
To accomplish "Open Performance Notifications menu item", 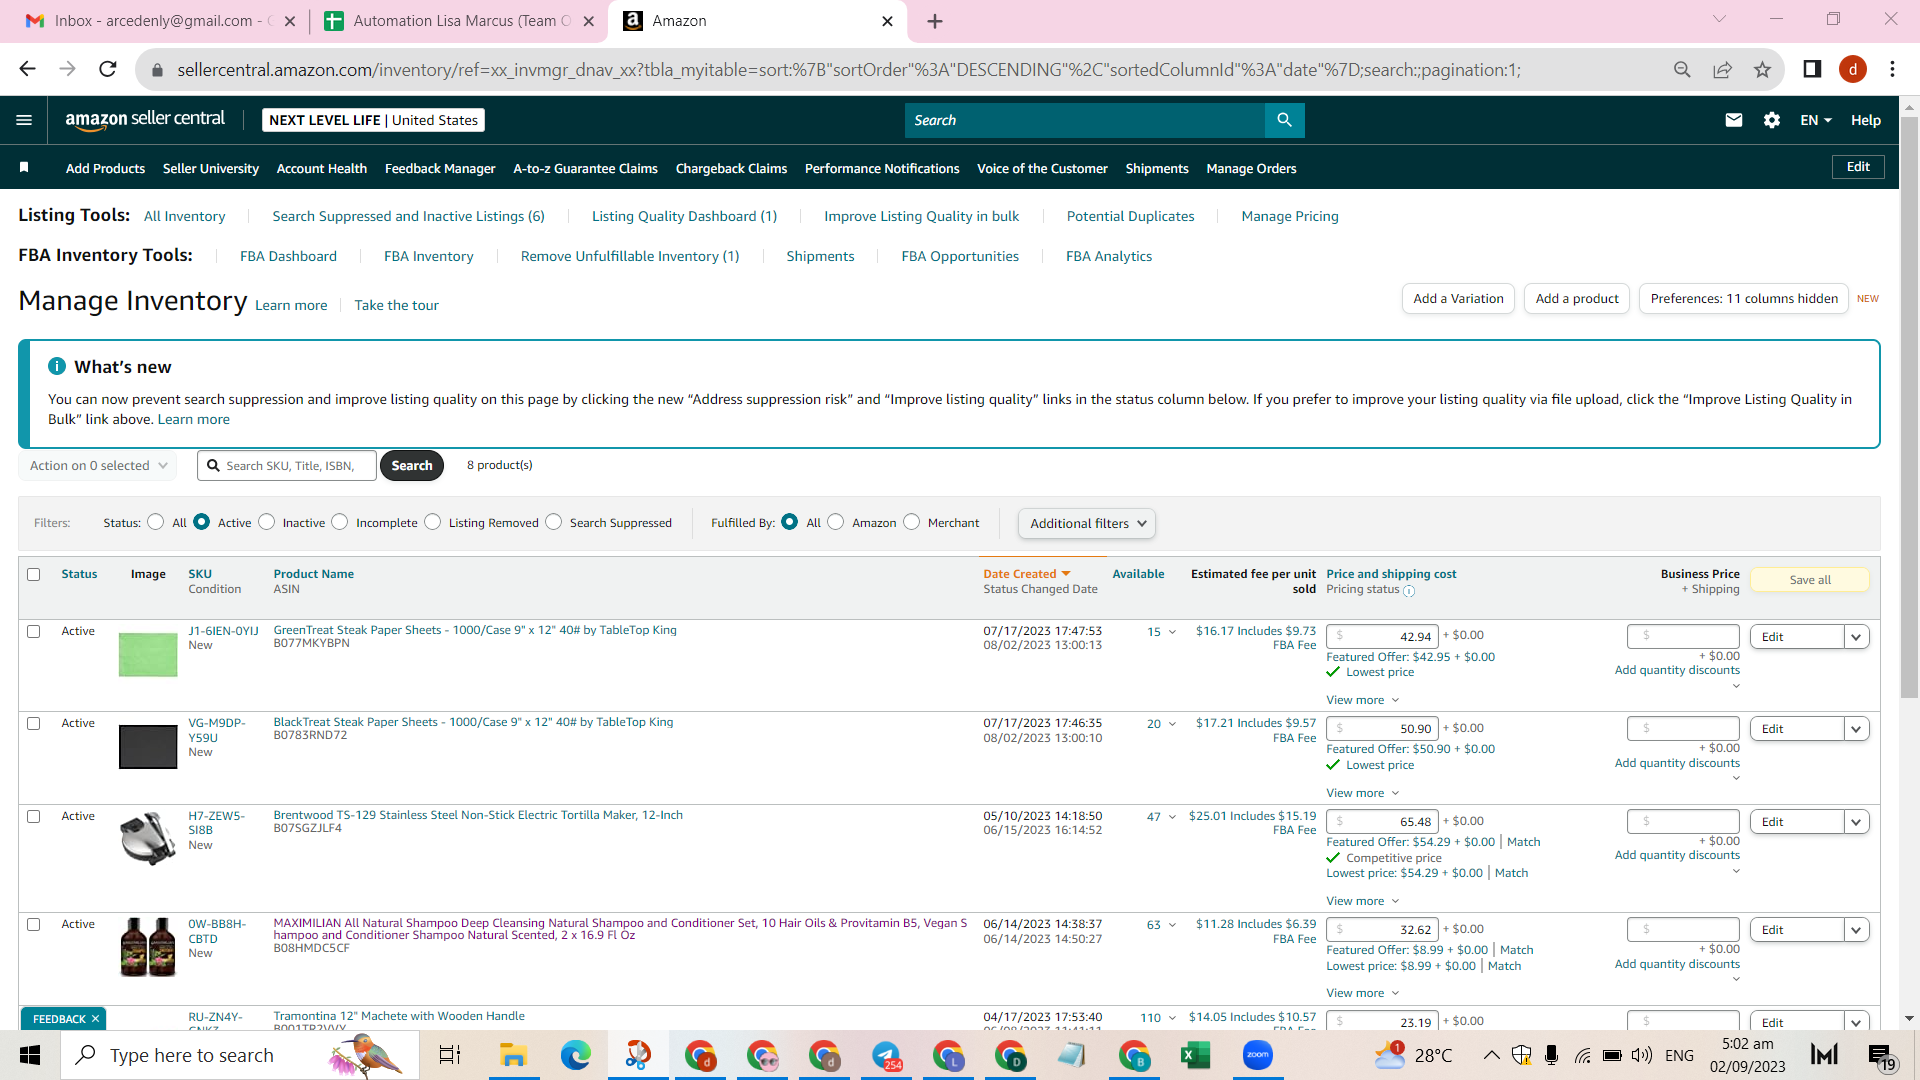I will click(x=882, y=169).
